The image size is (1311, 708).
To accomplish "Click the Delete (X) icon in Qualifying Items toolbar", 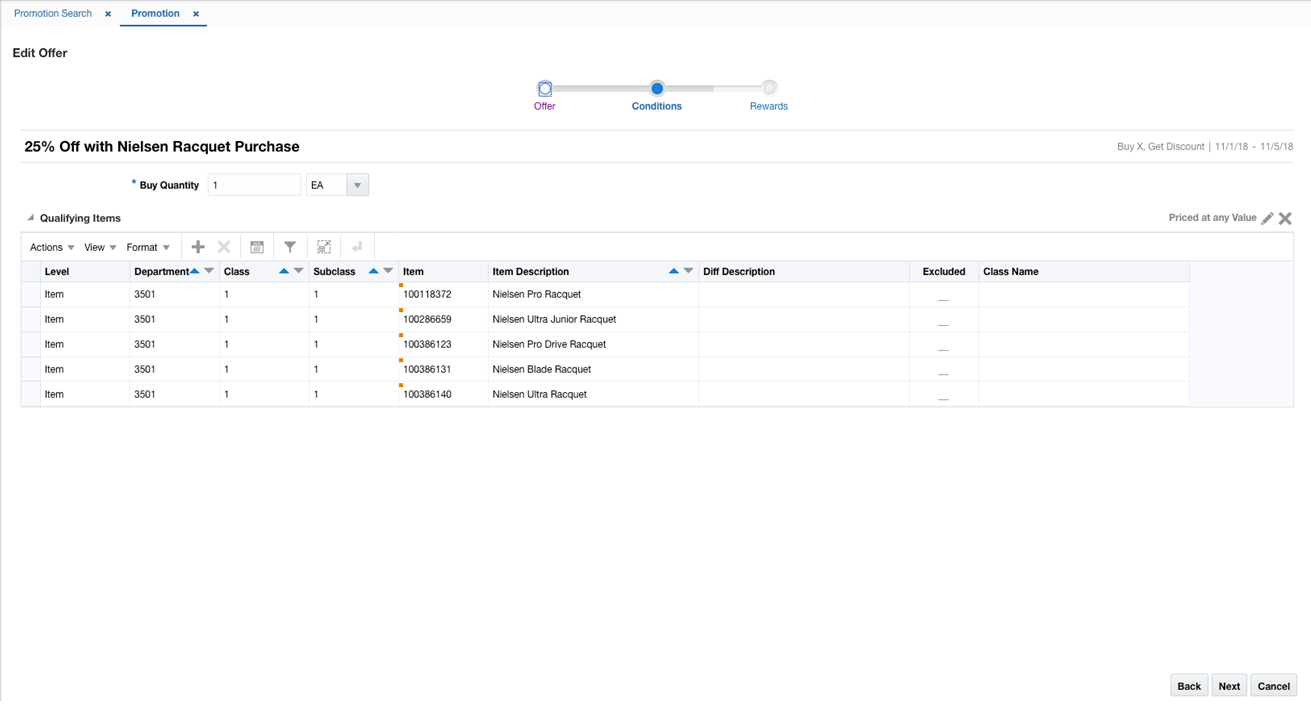I will (224, 247).
